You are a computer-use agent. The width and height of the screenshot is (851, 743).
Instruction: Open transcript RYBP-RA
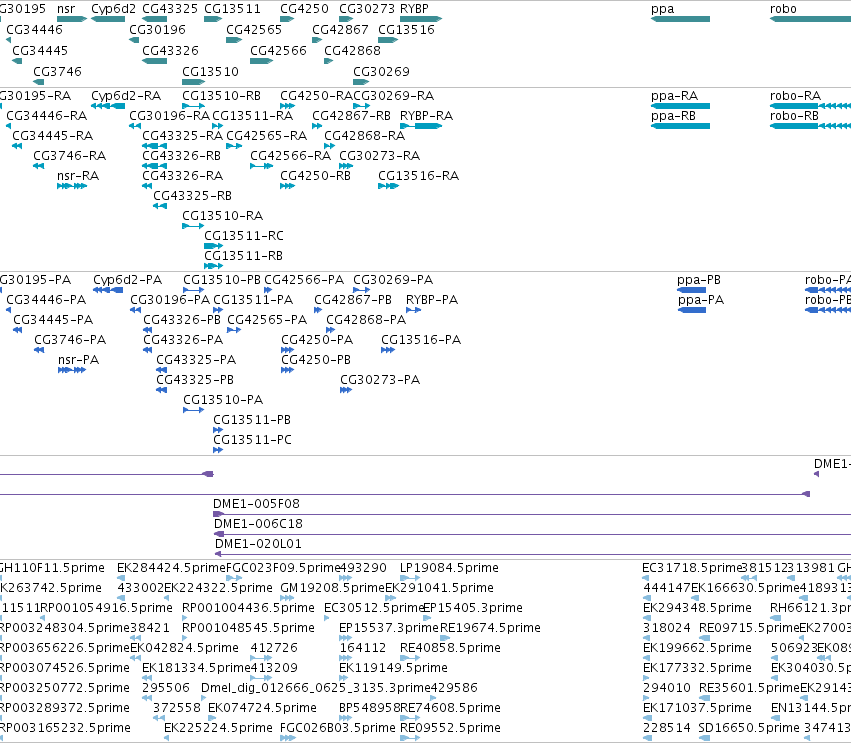point(427,116)
